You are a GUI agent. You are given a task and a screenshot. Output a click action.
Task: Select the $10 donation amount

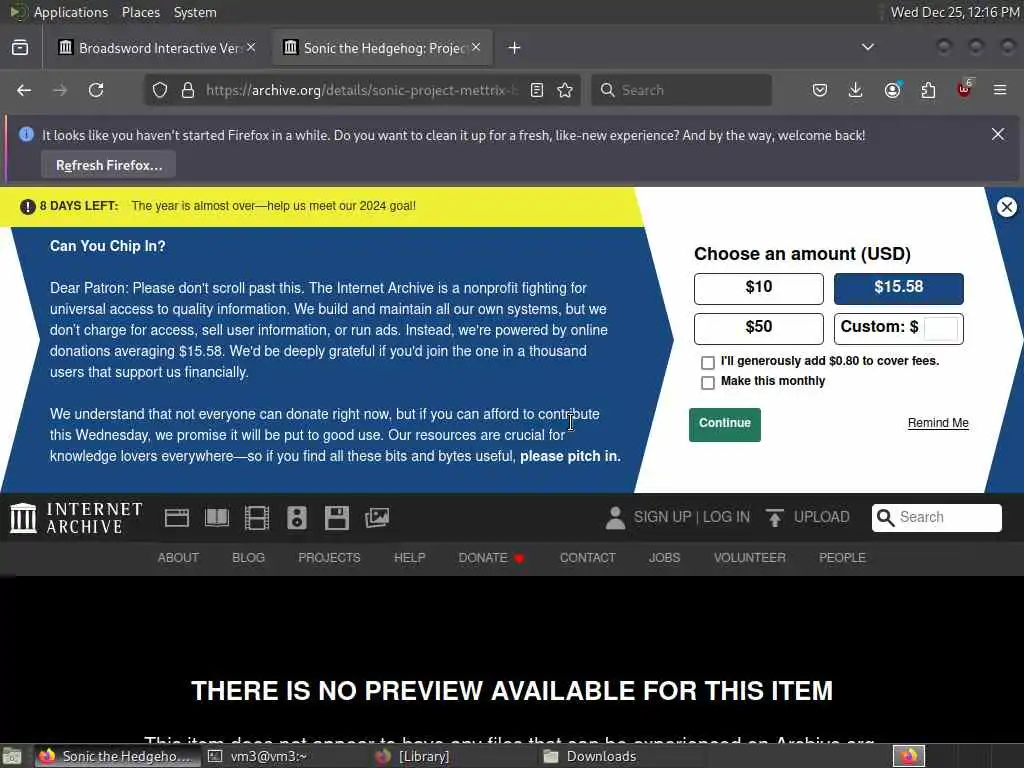click(759, 289)
